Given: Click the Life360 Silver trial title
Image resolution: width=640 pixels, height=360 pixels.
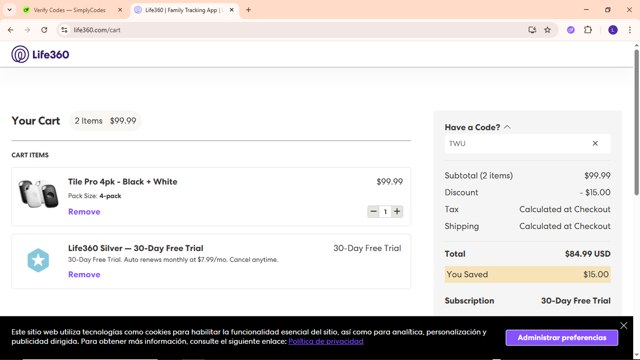Looking at the screenshot, I should 136,248.
